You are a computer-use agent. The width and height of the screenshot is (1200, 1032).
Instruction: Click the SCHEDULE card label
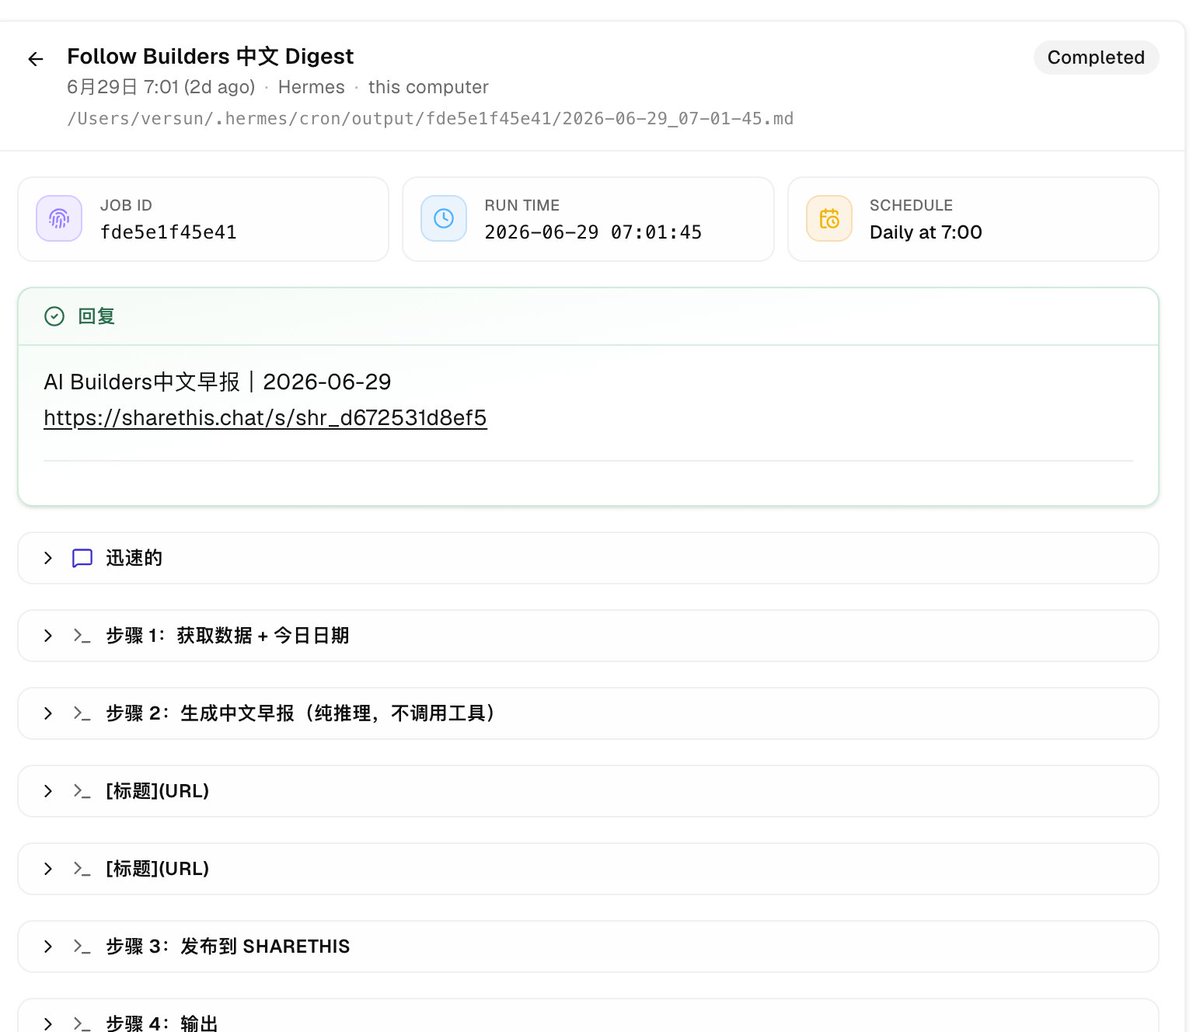pyautogui.click(x=911, y=205)
